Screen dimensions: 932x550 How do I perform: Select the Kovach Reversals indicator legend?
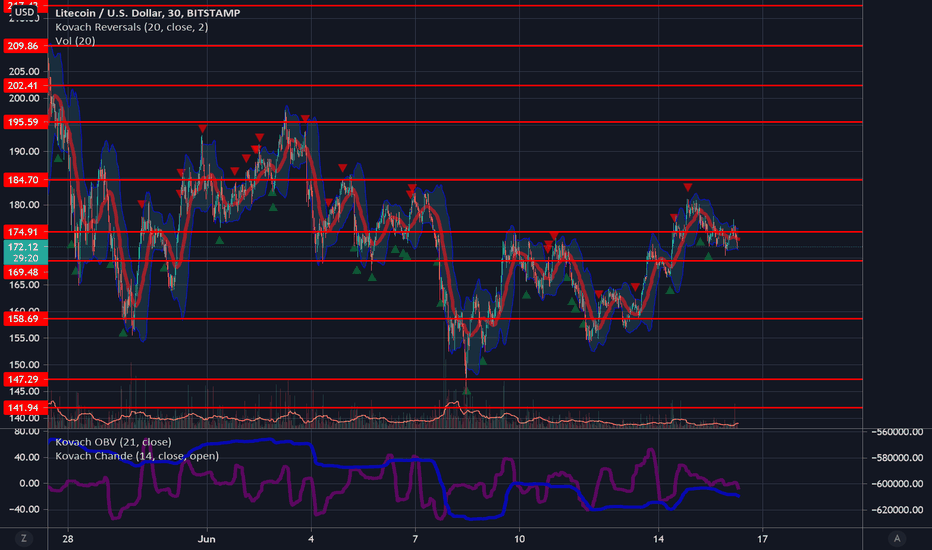tap(131, 27)
